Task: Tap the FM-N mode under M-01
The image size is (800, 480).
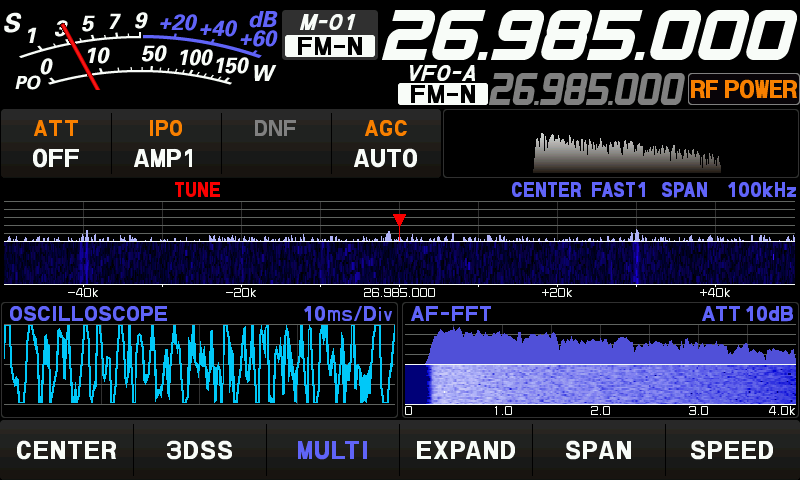Action: pos(329,45)
